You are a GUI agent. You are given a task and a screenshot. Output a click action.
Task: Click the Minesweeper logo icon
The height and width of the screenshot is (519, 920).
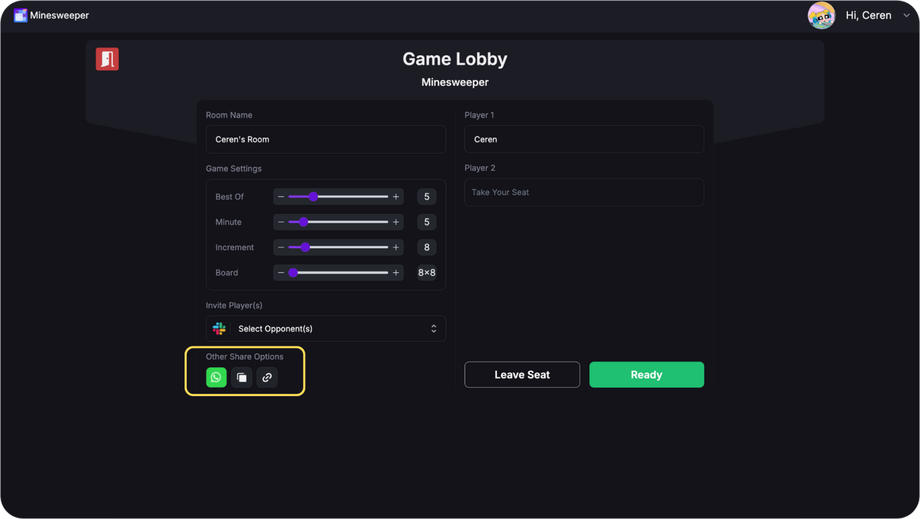[x=21, y=15]
